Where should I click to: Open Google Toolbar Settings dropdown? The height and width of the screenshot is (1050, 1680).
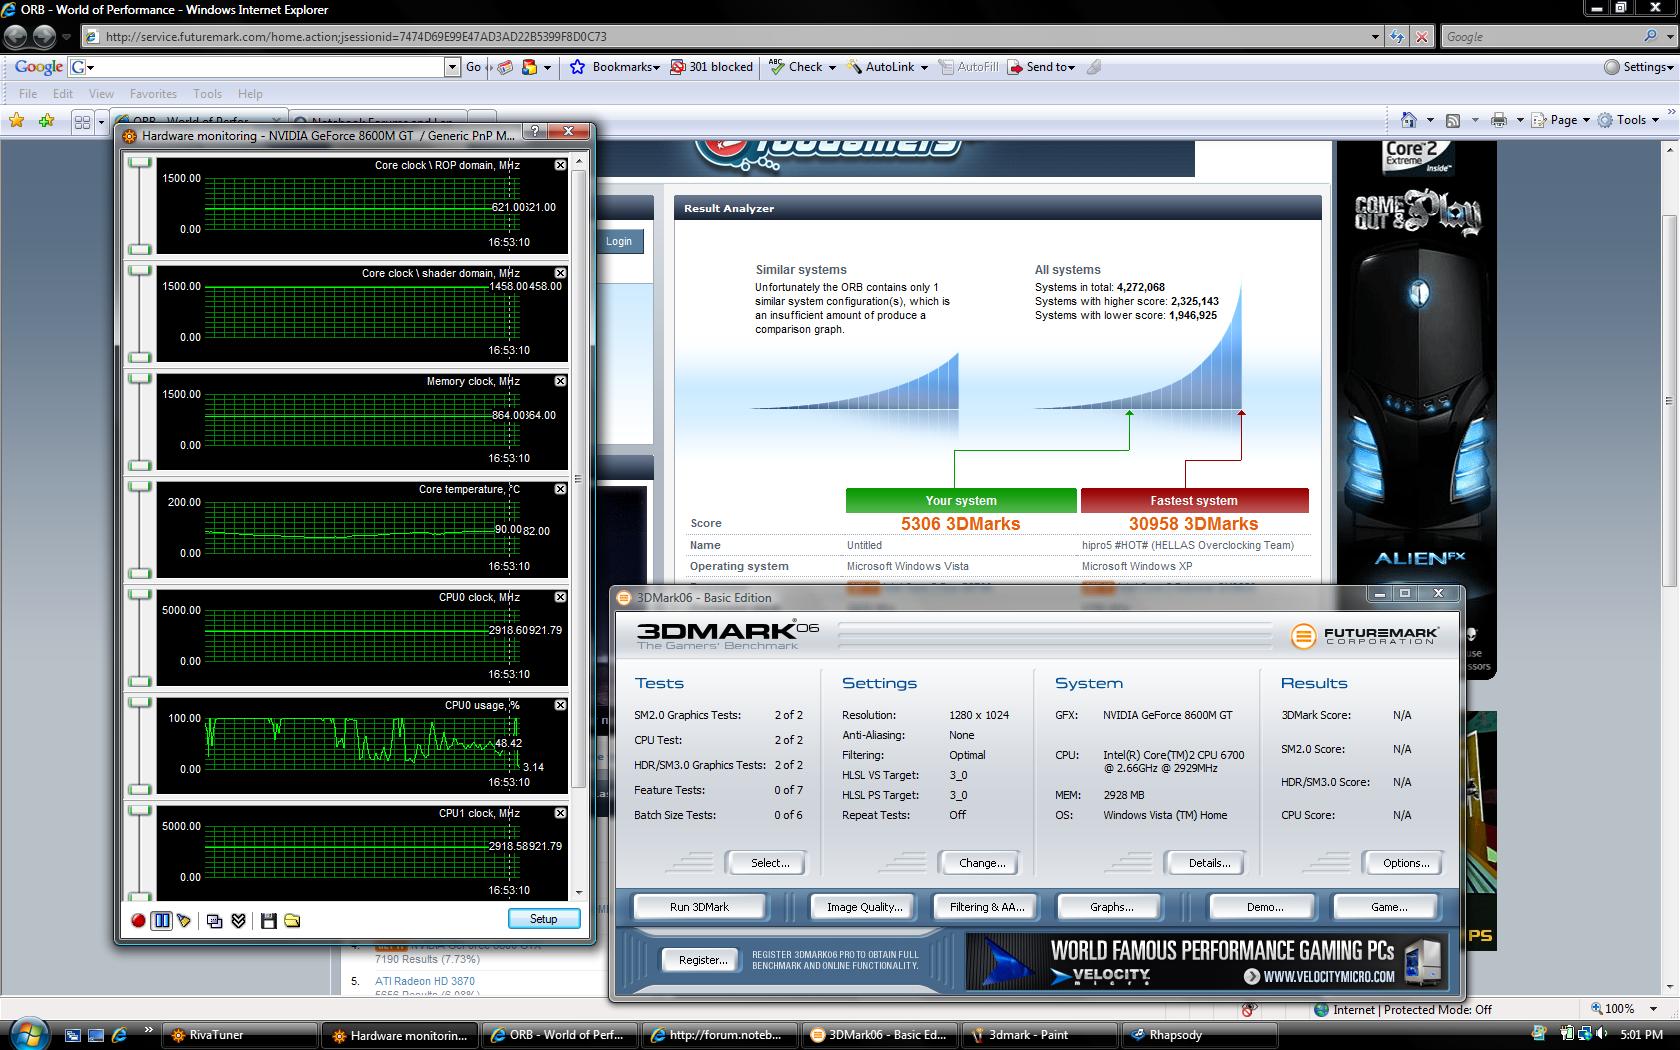[x=1639, y=67]
